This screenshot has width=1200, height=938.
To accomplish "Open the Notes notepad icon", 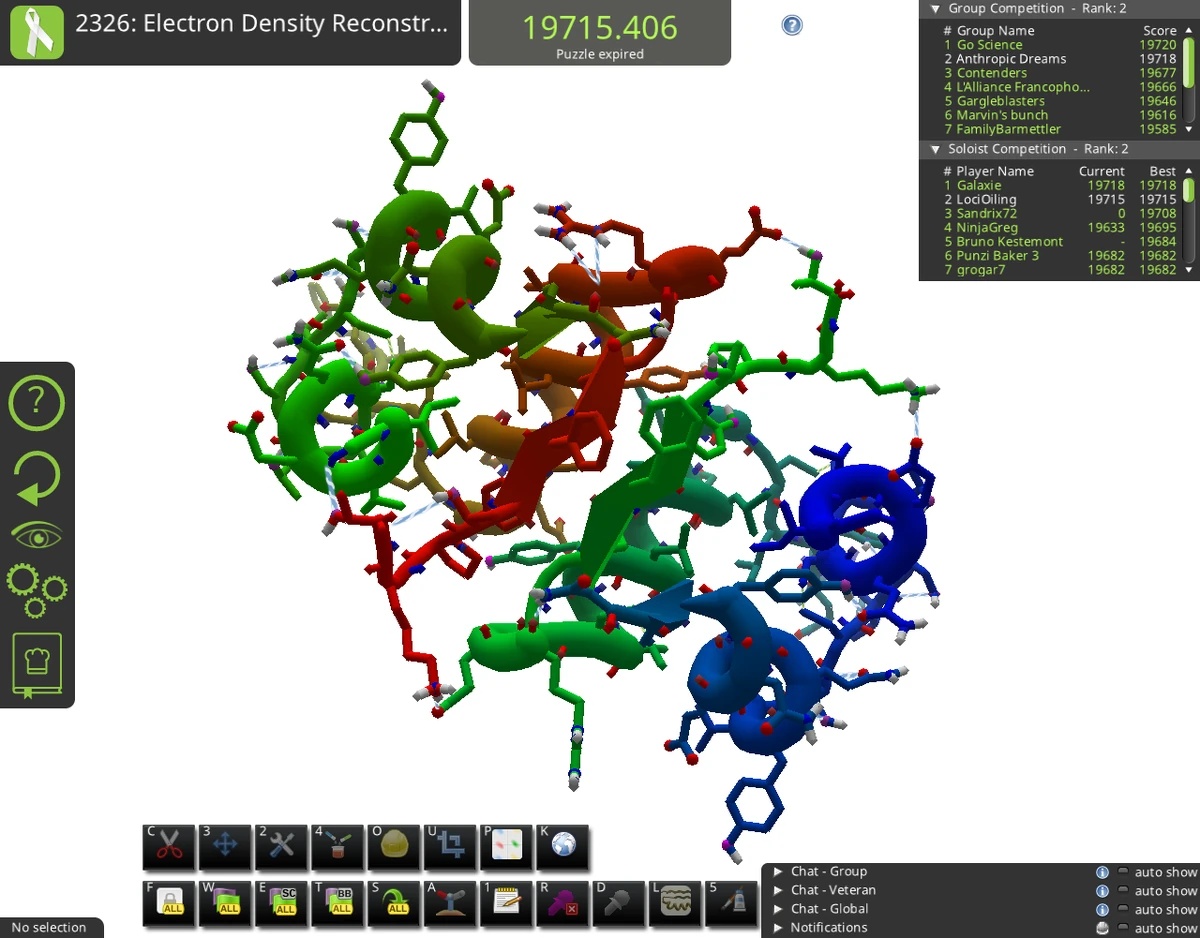I will (505, 903).
